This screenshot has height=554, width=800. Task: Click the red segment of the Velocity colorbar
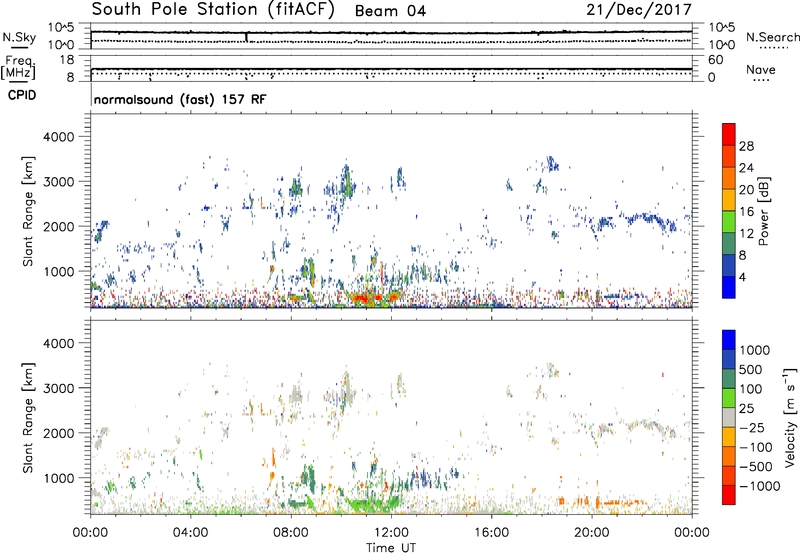coord(729,495)
